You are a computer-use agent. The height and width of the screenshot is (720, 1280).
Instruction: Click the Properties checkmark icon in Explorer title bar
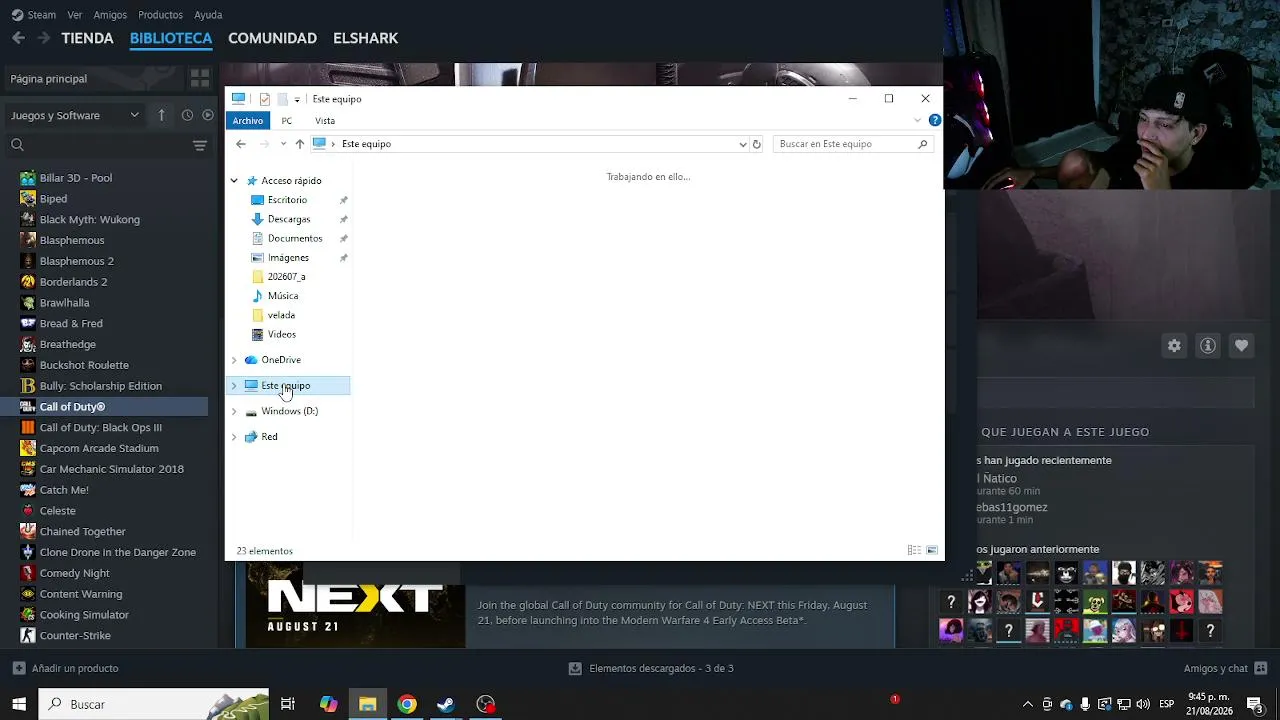click(264, 99)
